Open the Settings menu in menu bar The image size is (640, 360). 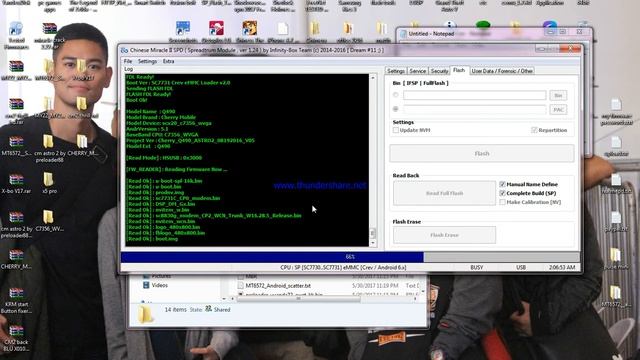[x=147, y=61]
